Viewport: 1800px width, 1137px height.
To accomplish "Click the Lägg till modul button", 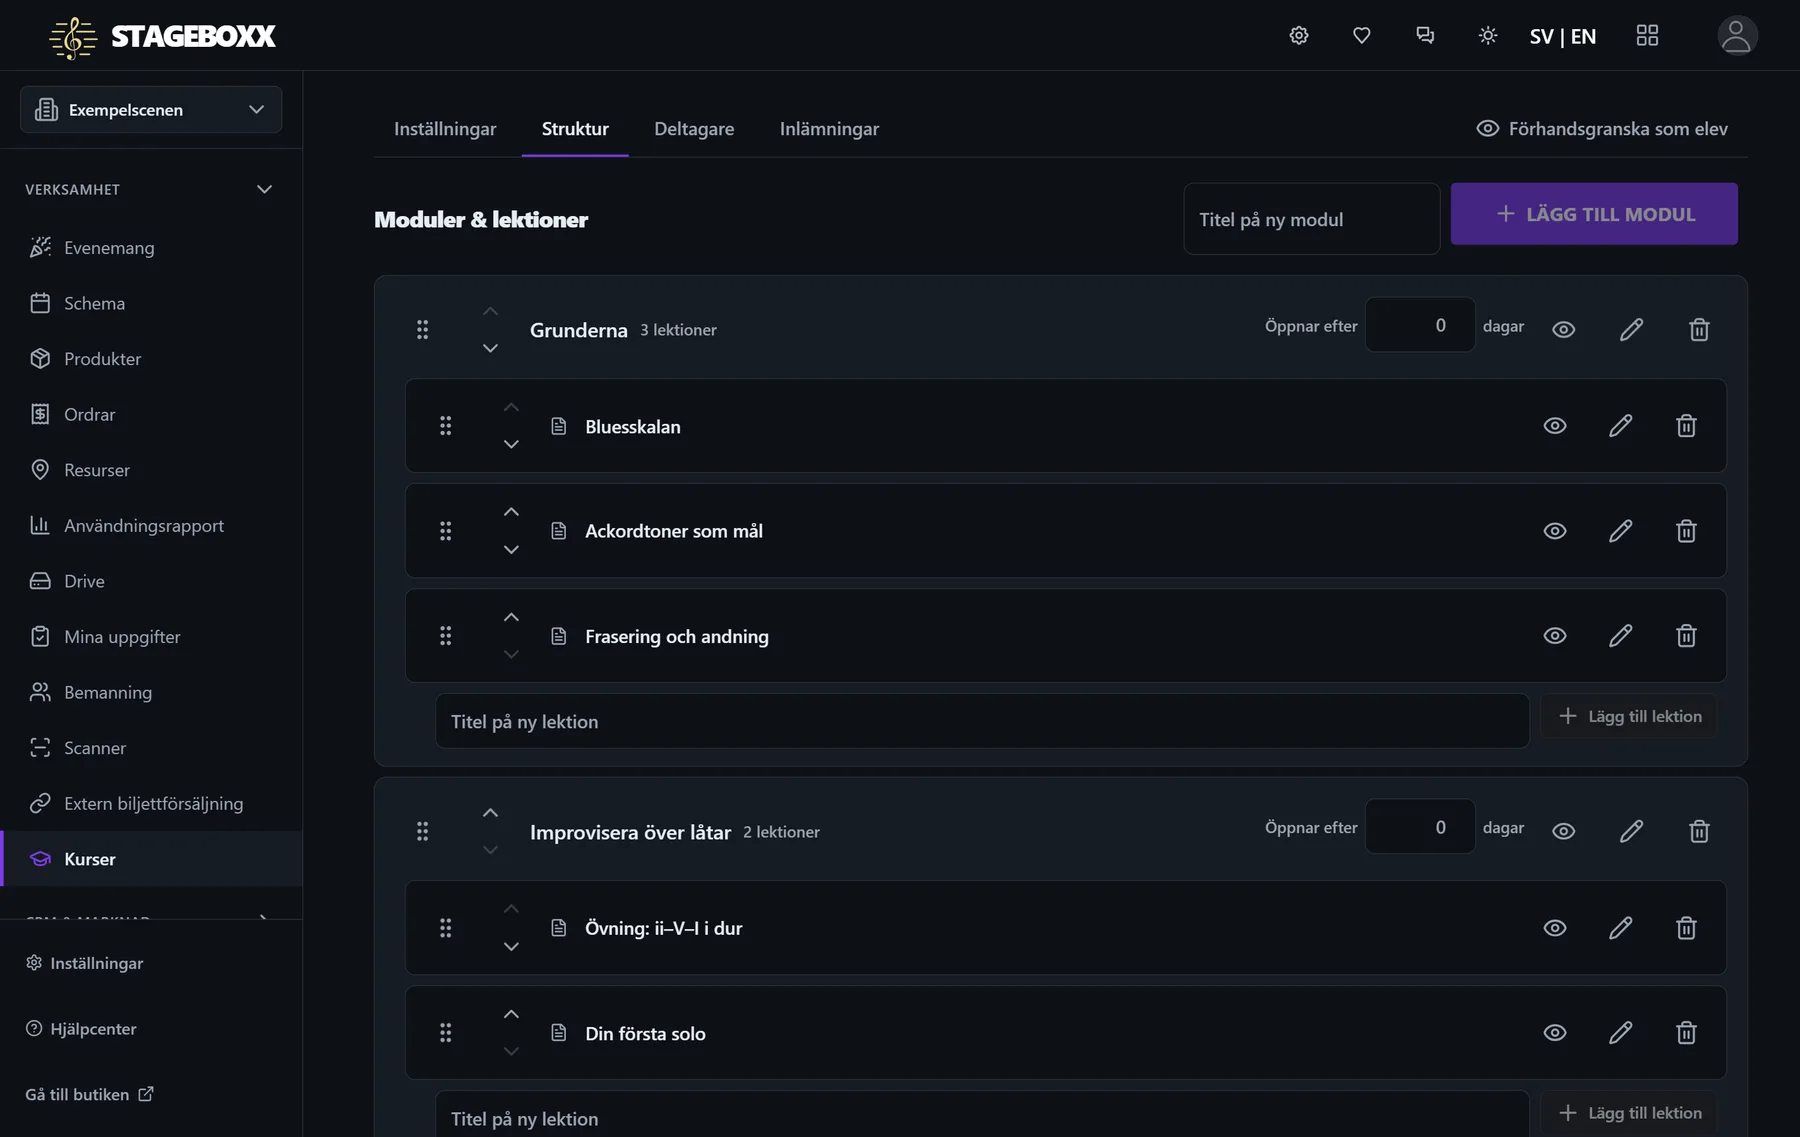I will coord(1594,214).
